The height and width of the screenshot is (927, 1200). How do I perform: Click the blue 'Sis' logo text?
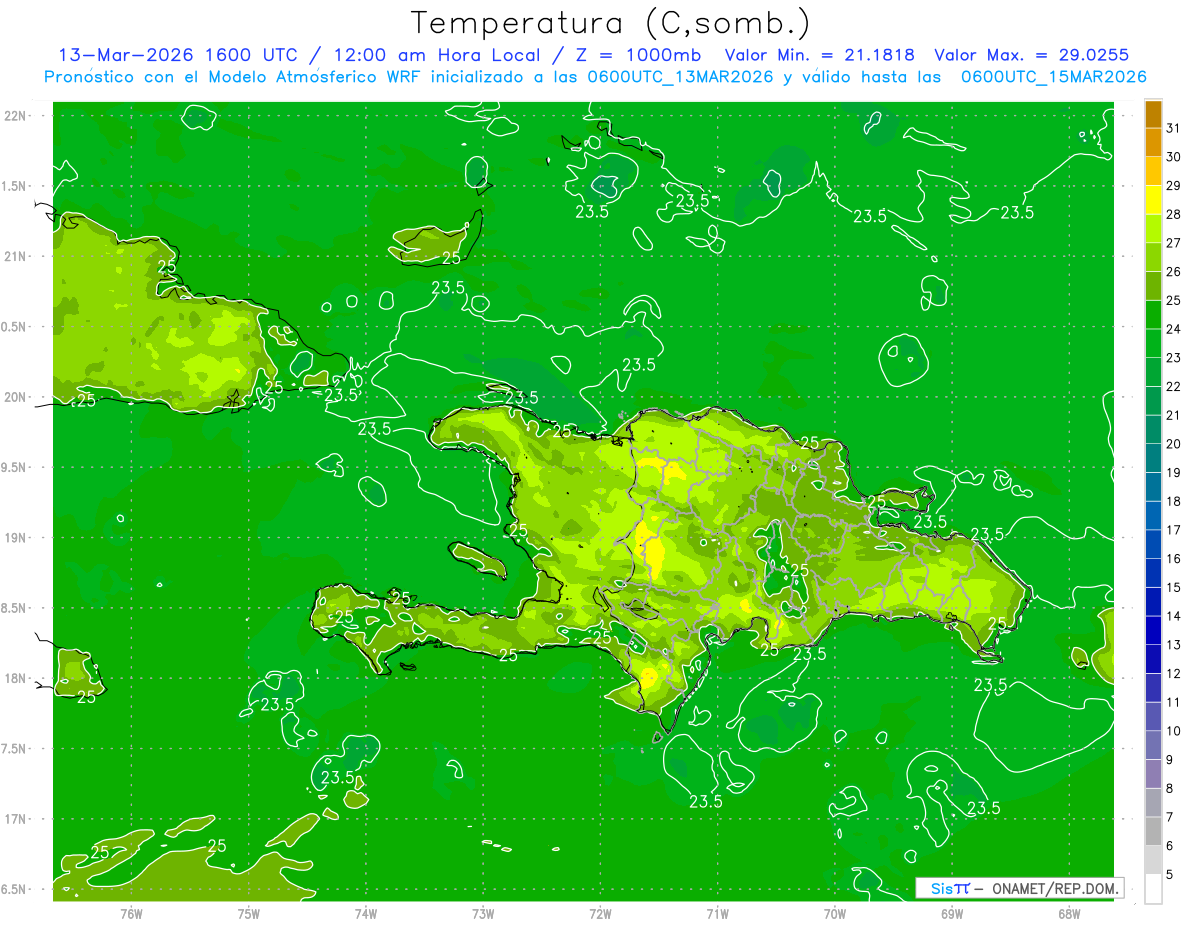click(941, 888)
